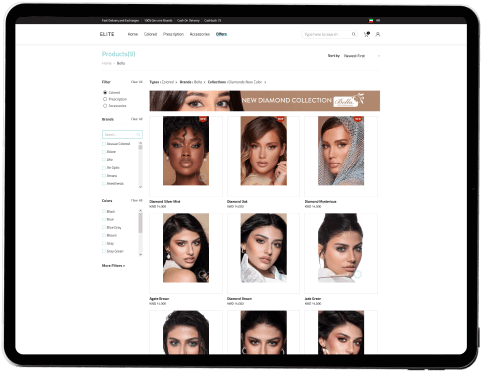Click the ELITE logo
The height and width of the screenshot is (372, 482).
click(x=107, y=34)
